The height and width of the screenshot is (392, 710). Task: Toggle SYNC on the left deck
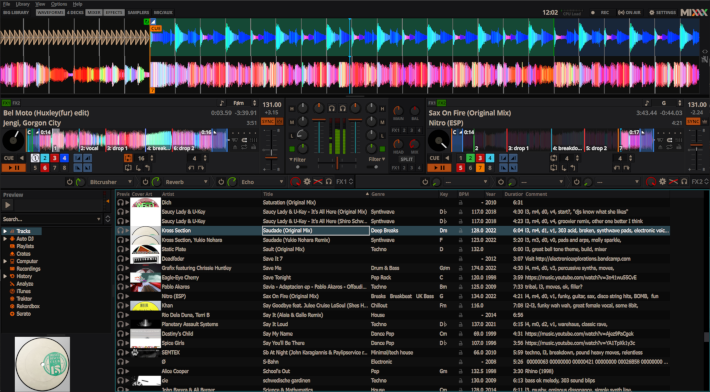[268, 121]
